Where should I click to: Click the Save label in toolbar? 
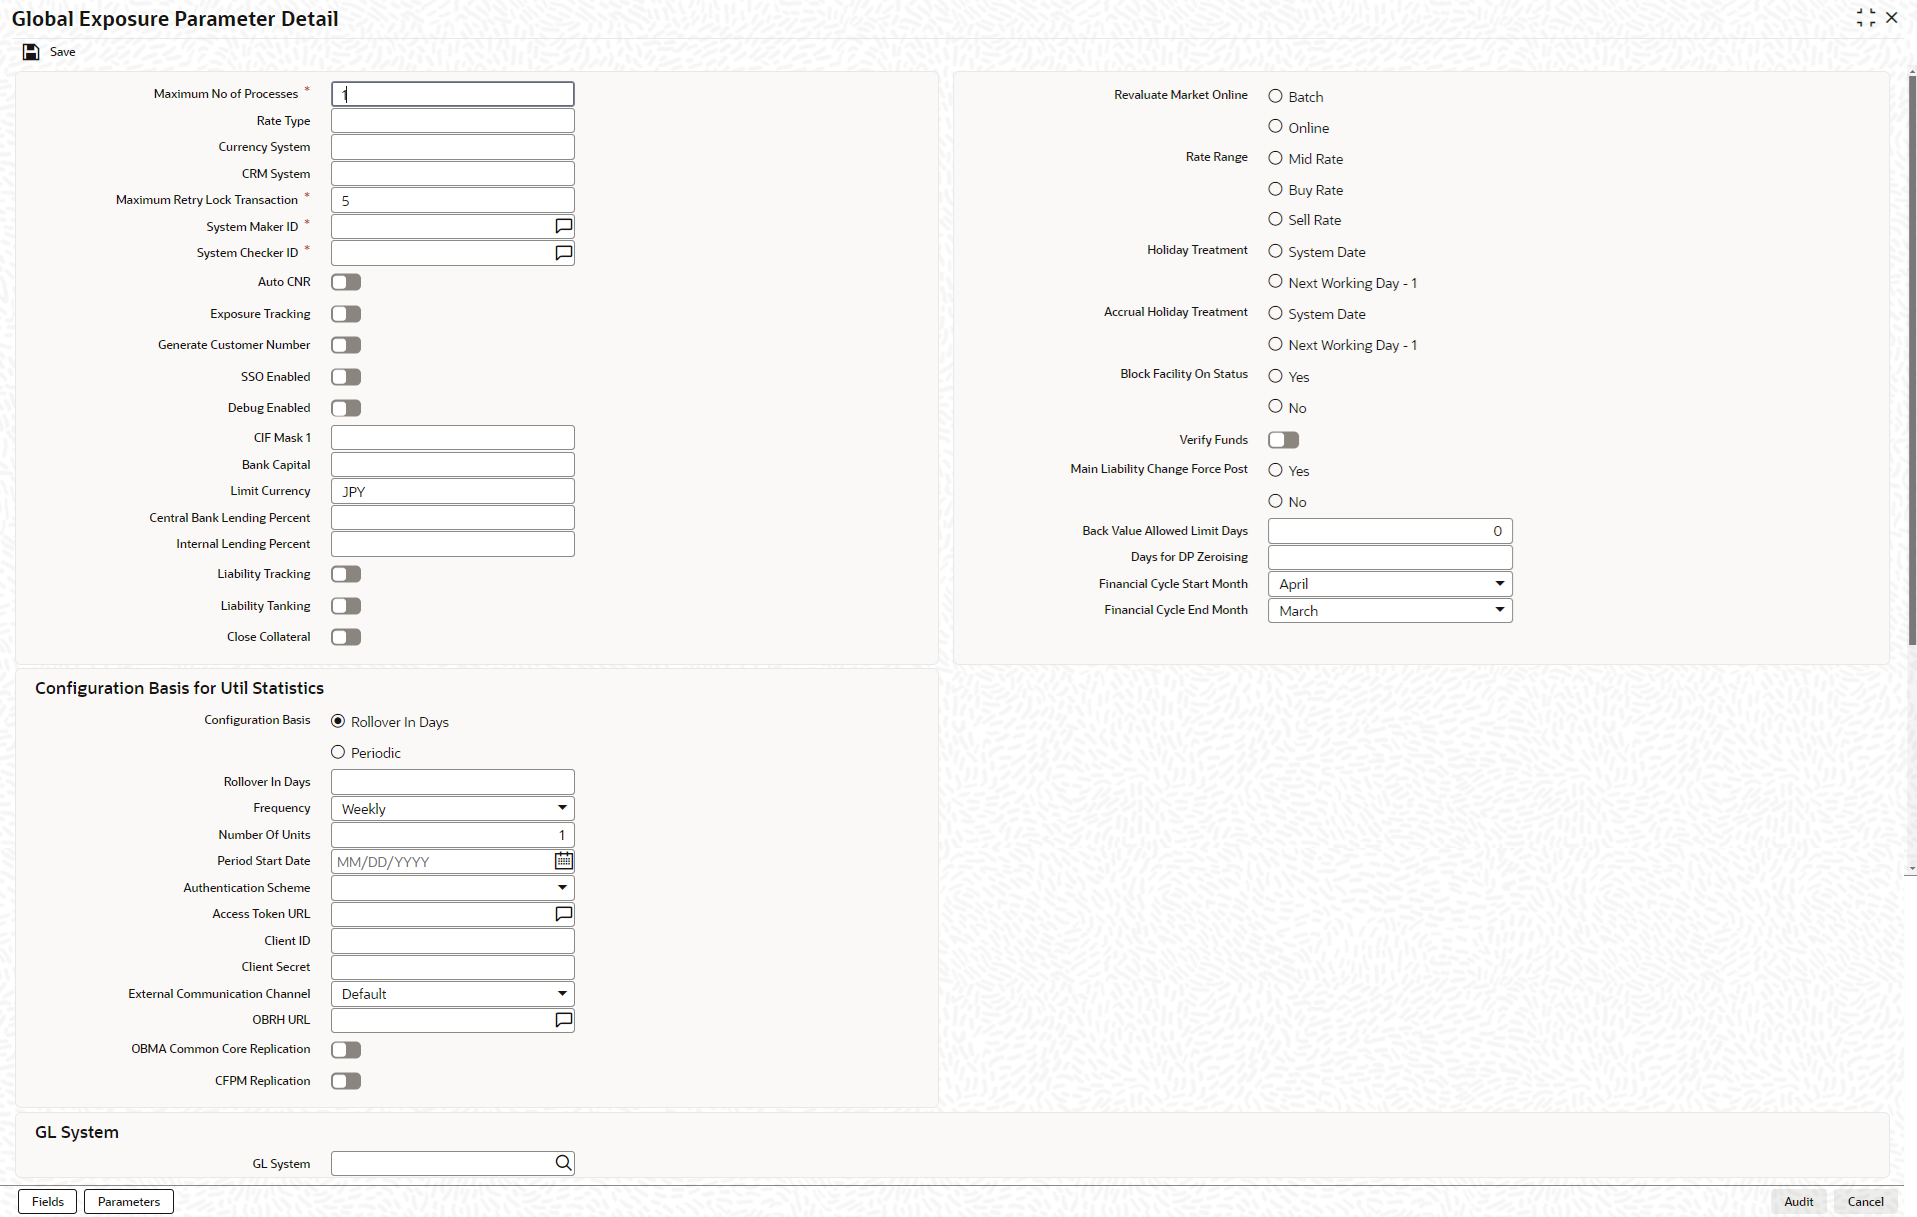63,52
